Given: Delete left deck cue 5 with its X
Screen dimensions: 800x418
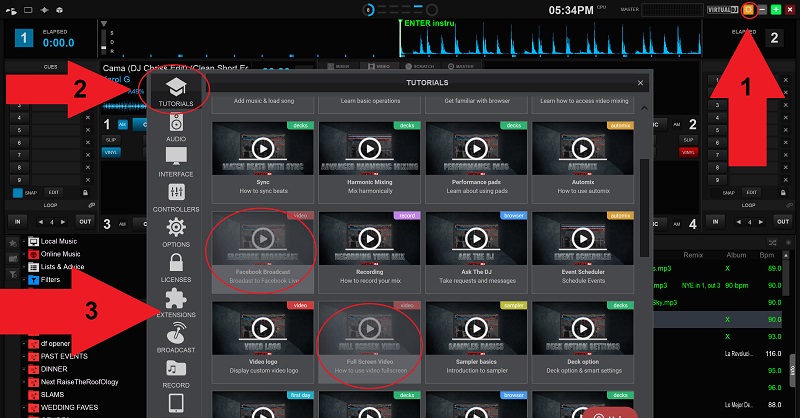Looking at the screenshot, I should [x=88, y=130].
